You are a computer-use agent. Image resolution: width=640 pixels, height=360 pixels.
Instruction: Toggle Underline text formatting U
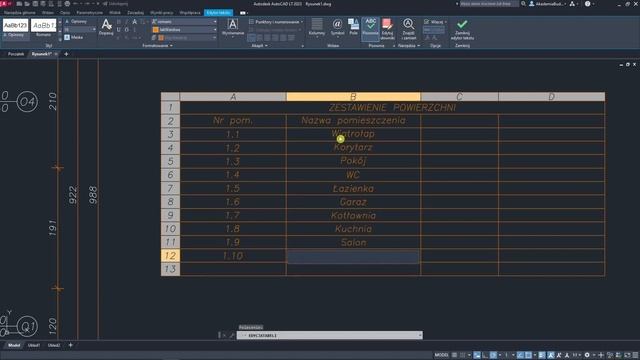tap(119, 30)
